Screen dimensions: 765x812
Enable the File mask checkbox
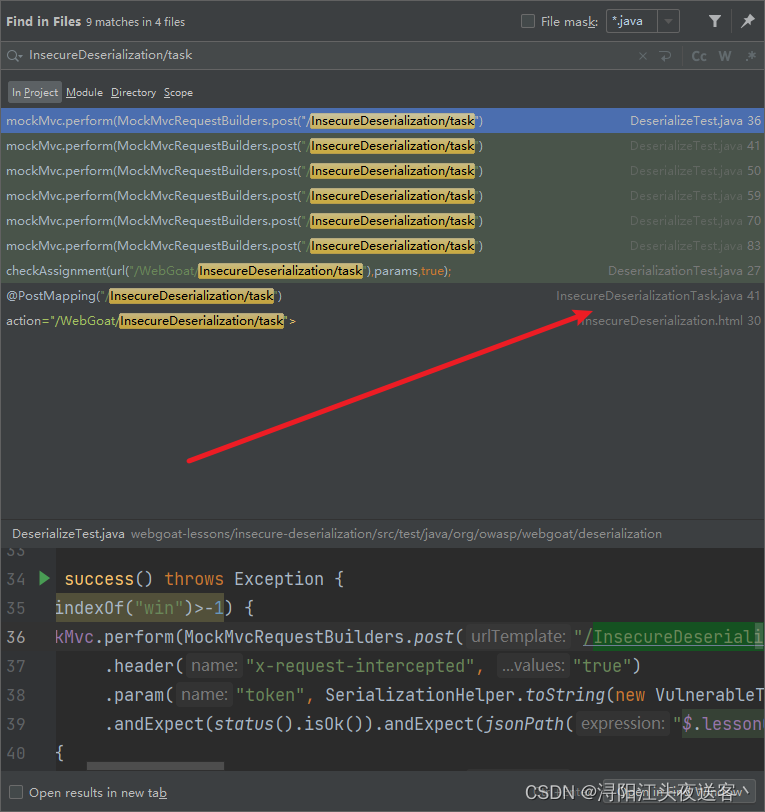coord(528,21)
